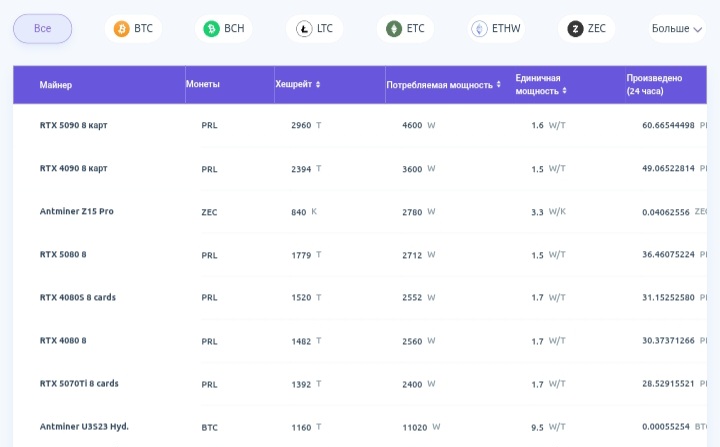Click hashrate value 1520
The width and height of the screenshot is (720, 447).
[x=301, y=298]
